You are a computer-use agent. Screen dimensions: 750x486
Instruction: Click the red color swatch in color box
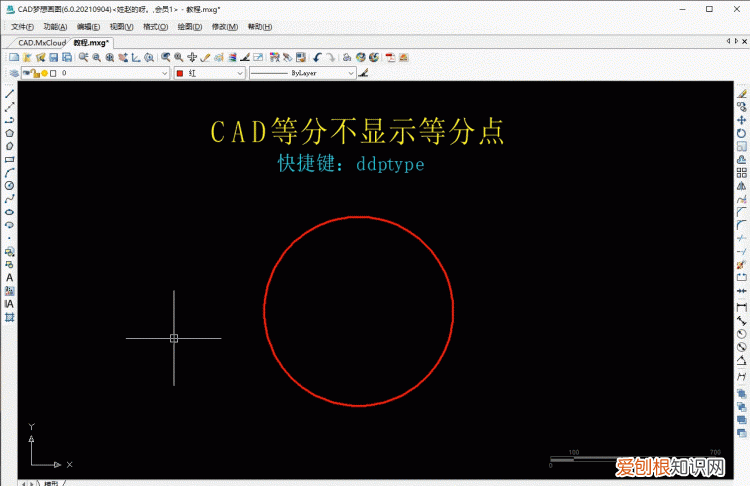coord(180,73)
